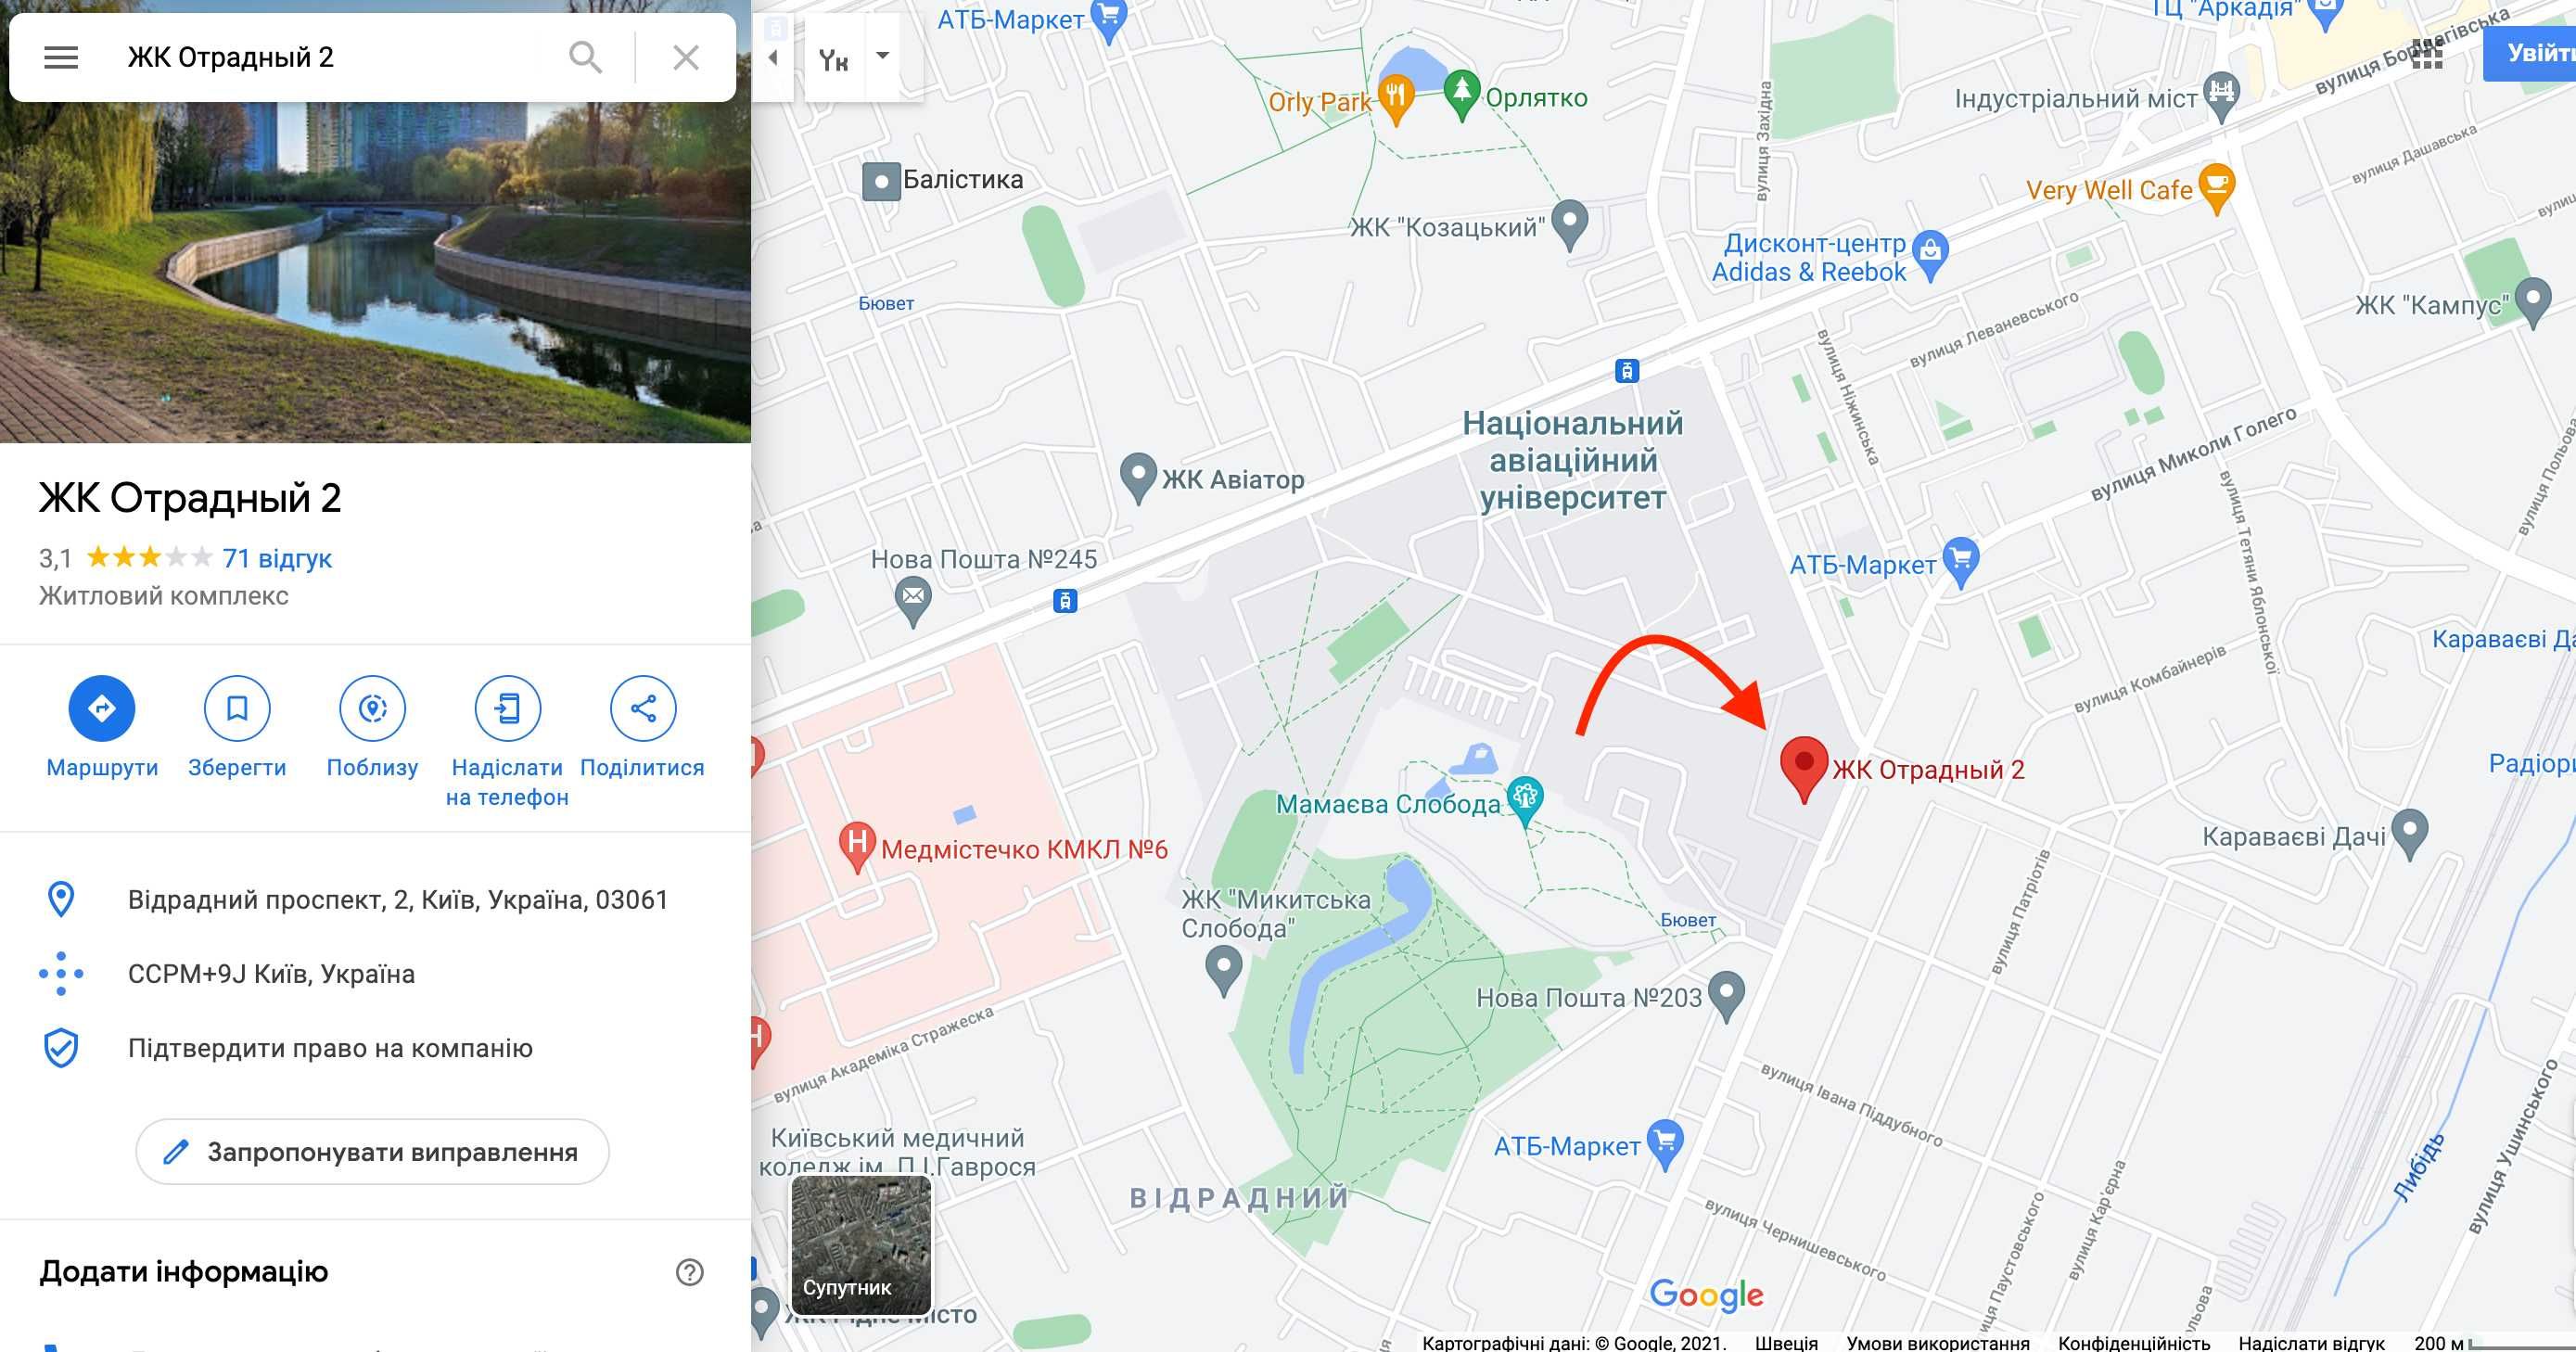The width and height of the screenshot is (2576, 1352).
Task: Click Підтвердити право на компанію
Action: pyautogui.click(x=330, y=1048)
